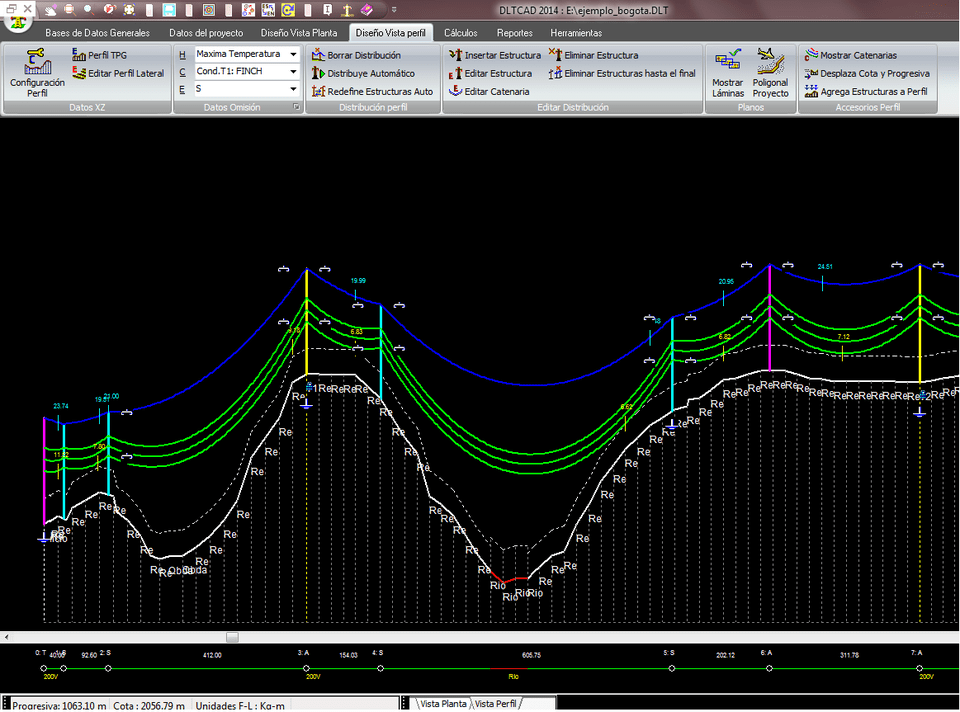
Task: Expand Datos Omisión dialog launcher
Action: coord(295,107)
